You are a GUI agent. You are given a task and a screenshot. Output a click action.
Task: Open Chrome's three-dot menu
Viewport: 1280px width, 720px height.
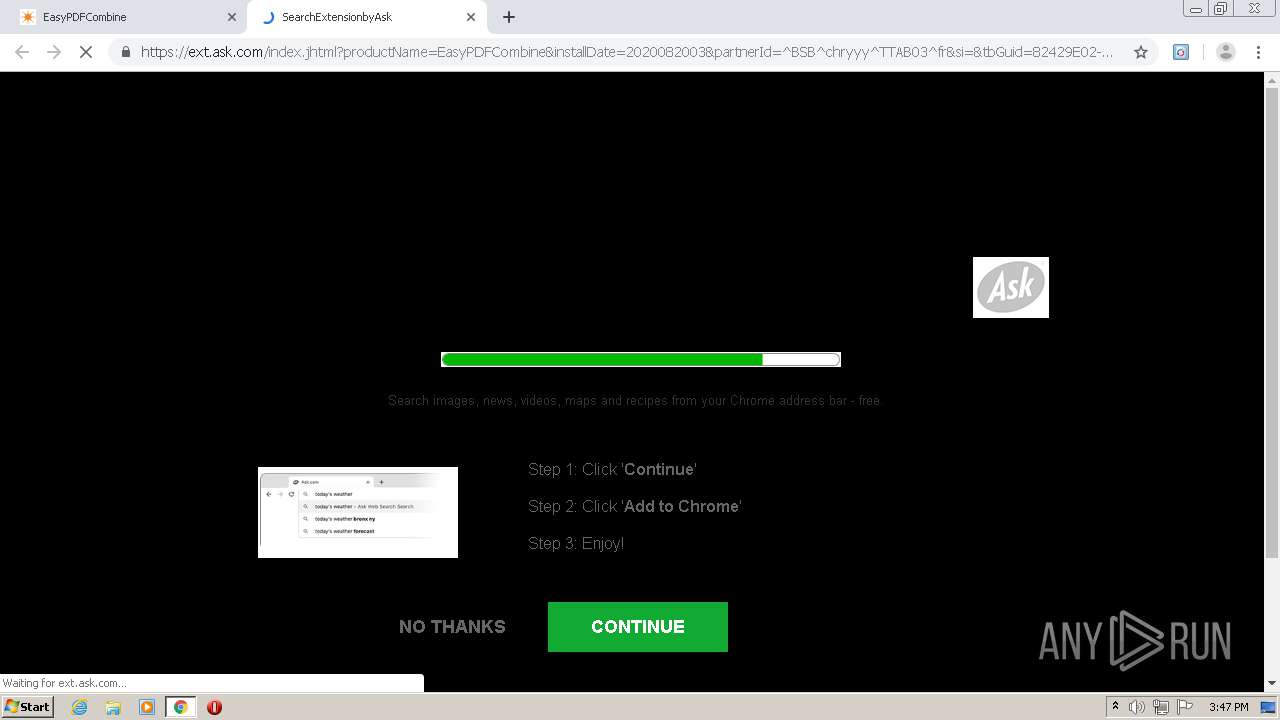[x=1258, y=52]
